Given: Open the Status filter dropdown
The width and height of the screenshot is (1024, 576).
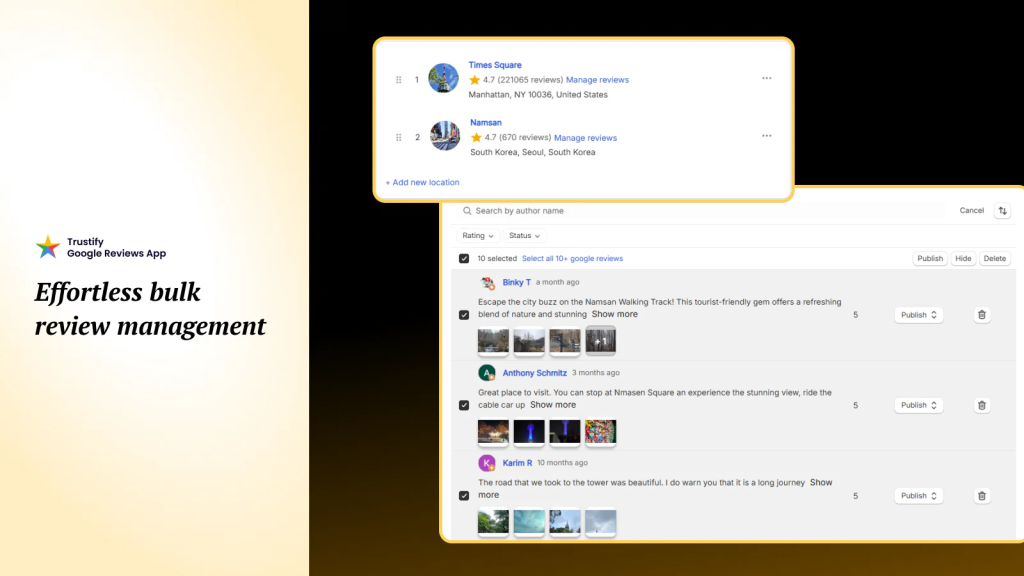Looking at the screenshot, I should pyautogui.click(x=524, y=236).
